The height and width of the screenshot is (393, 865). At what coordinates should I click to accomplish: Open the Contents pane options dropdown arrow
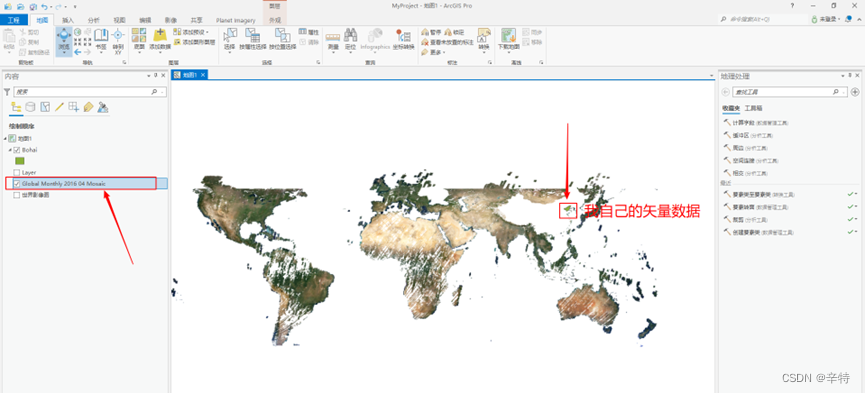(x=148, y=76)
